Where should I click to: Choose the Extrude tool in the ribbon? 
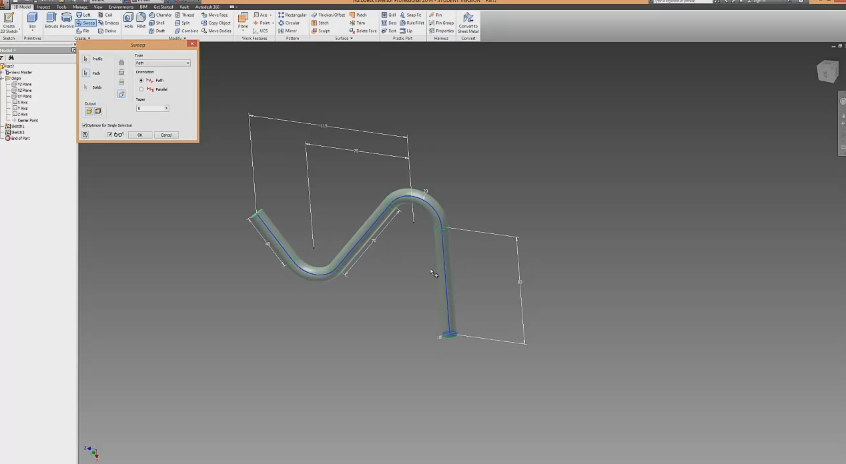tap(51, 21)
